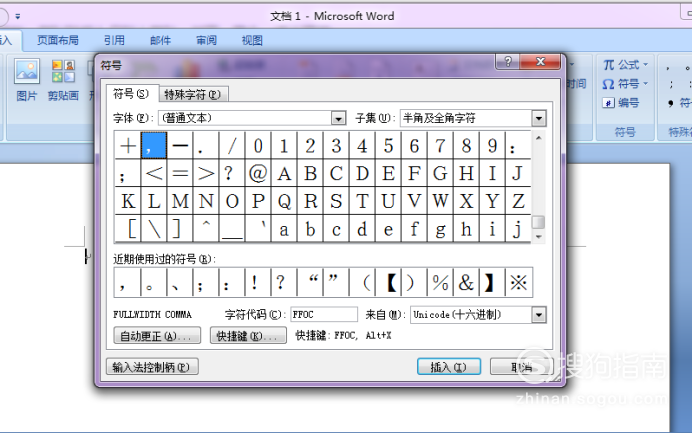Screen dimensions: 692x433
Task: Open the 公式 (Equation) ribbon dropdown
Action: [624, 64]
